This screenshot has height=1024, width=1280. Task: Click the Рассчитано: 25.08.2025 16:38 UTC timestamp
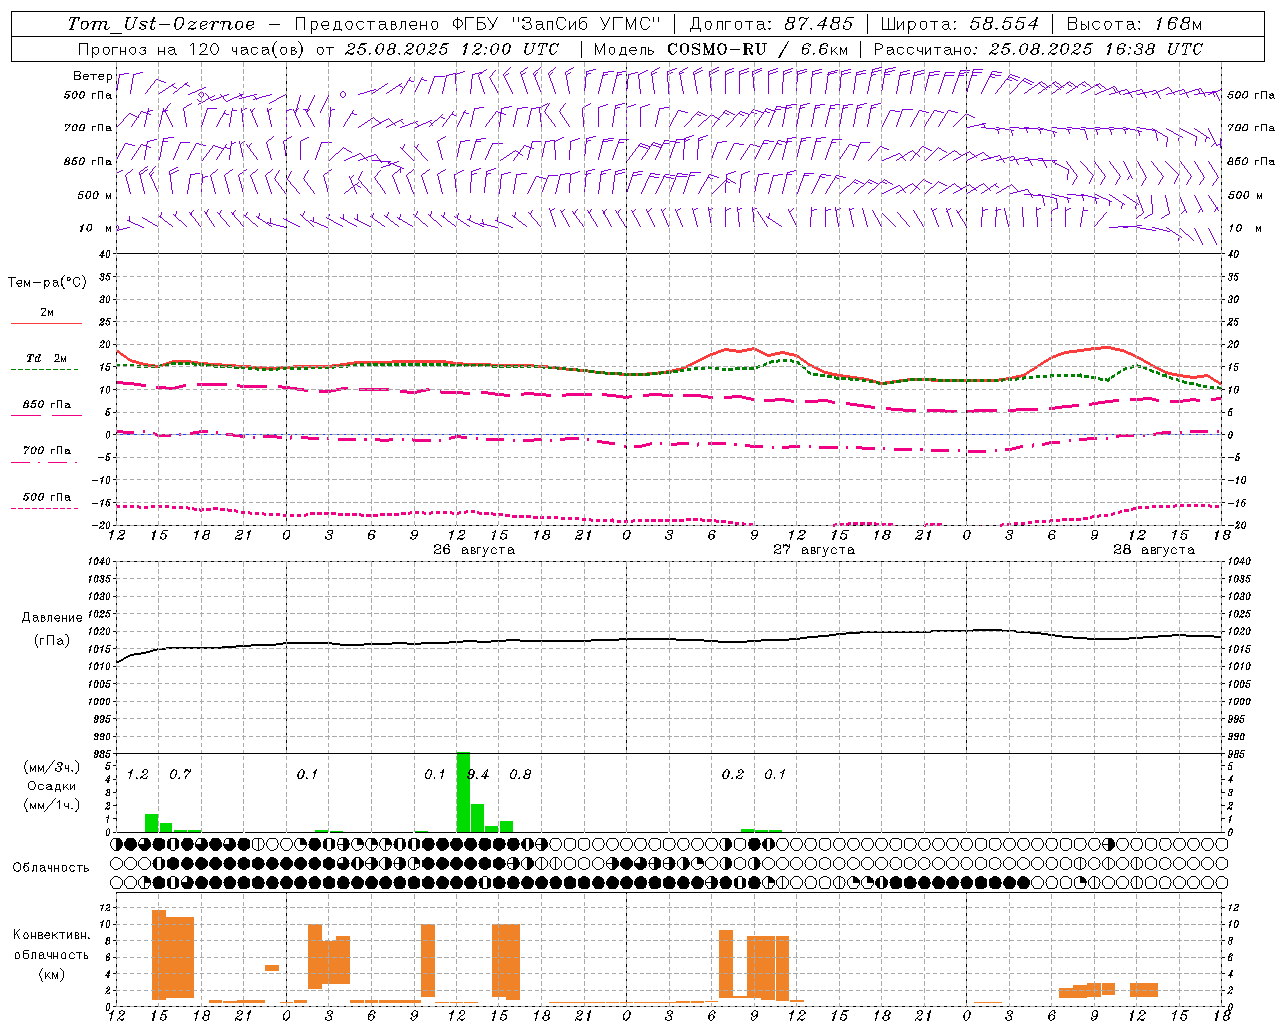1037,49
